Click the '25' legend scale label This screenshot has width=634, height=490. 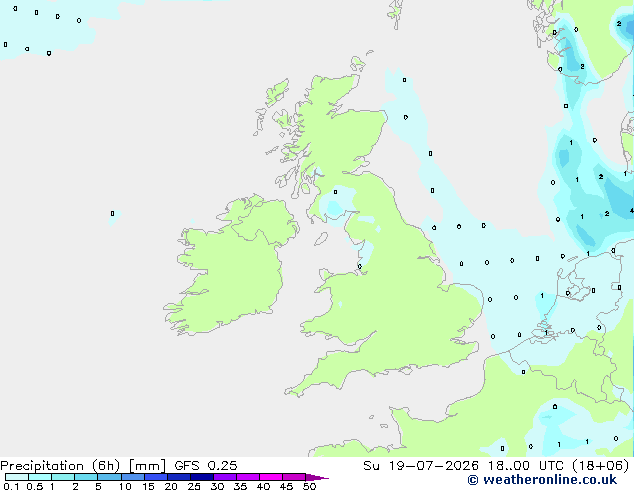(194, 486)
